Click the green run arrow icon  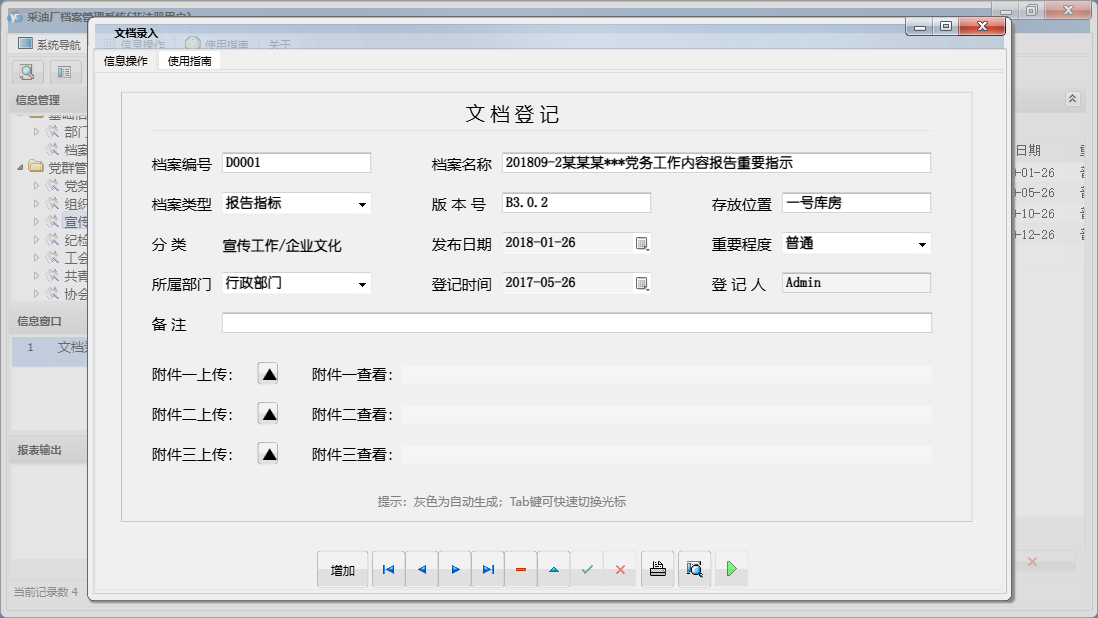point(731,569)
